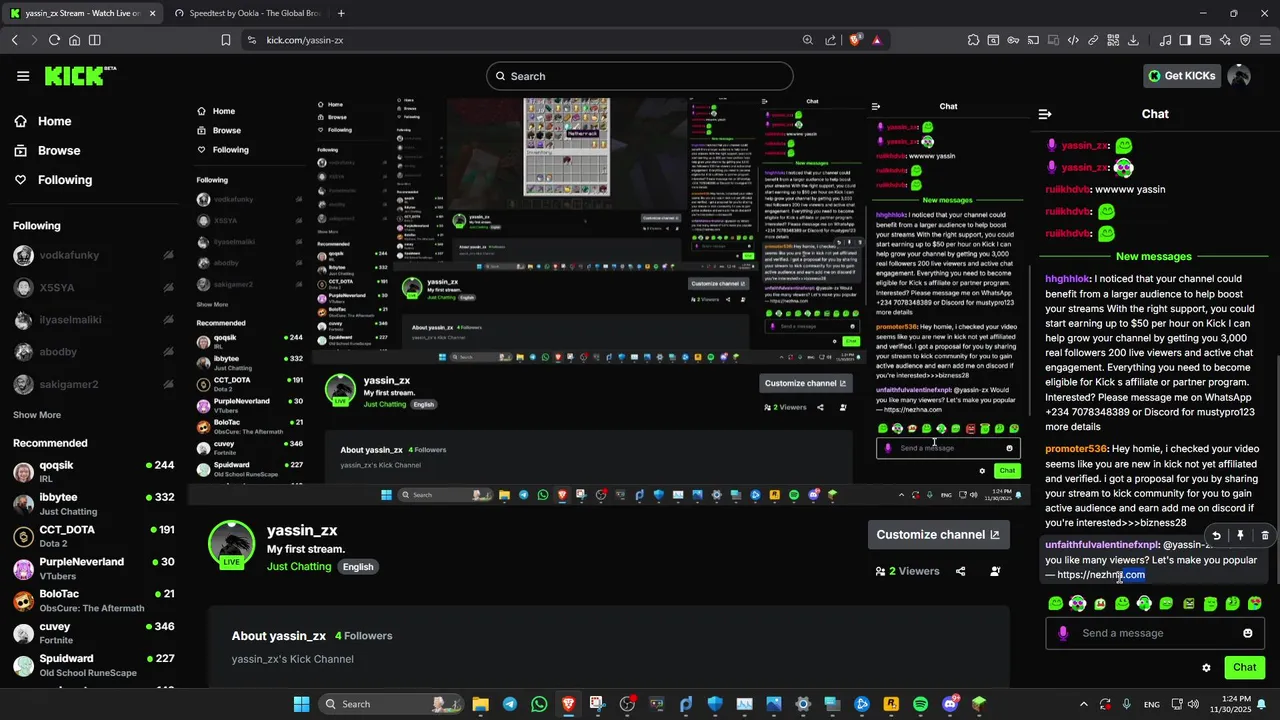The width and height of the screenshot is (1280, 720).
Task: Open recommended channel CCT_DOTA
Action: coord(94,536)
